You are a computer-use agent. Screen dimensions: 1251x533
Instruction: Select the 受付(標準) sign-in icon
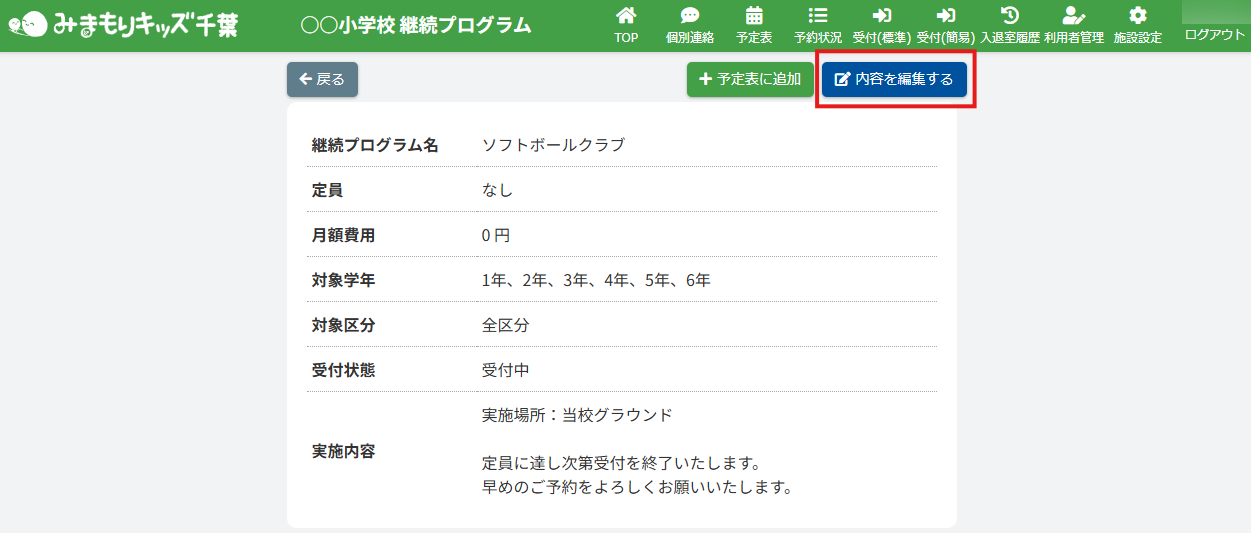point(881,16)
